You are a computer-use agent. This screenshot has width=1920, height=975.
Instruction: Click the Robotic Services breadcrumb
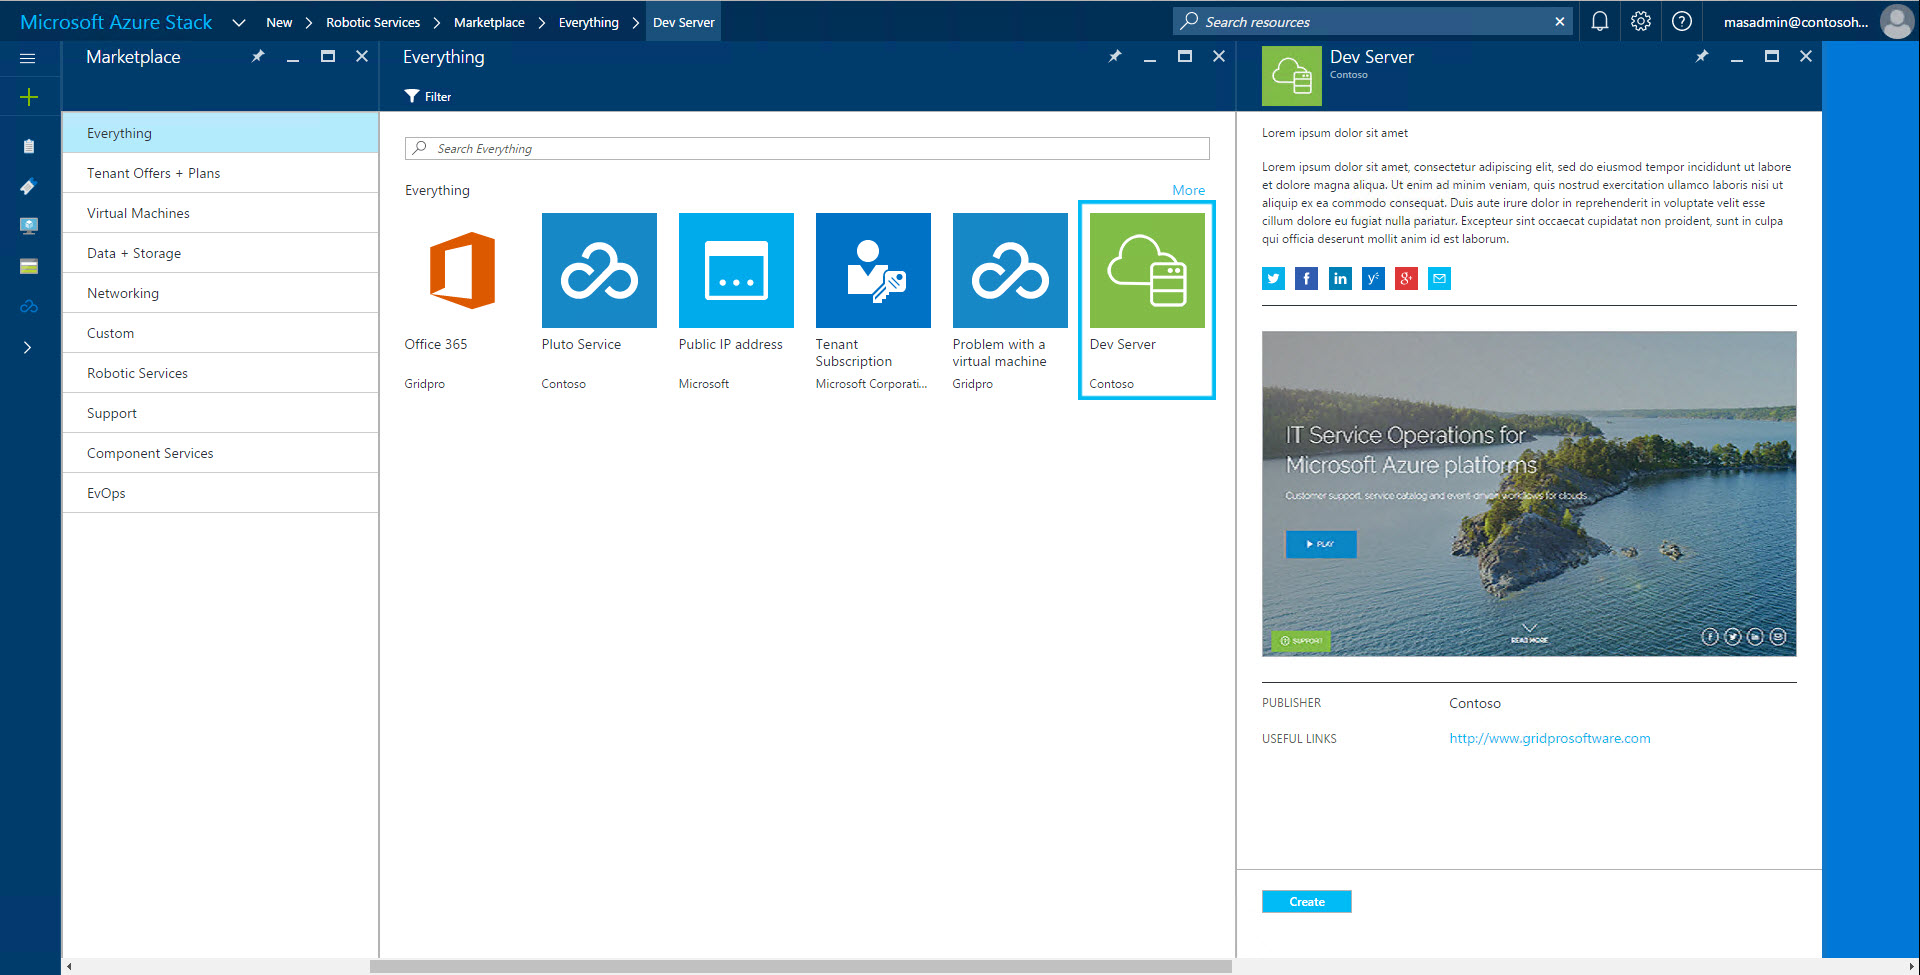coord(373,22)
